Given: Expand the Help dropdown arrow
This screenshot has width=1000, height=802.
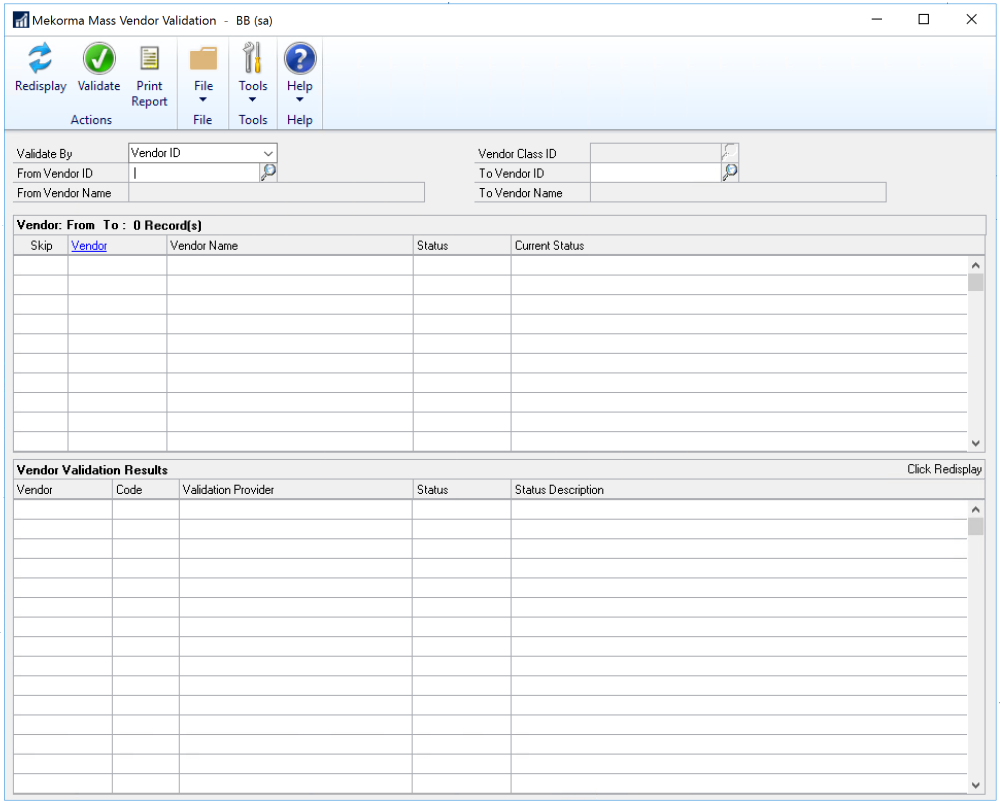Looking at the screenshot, I should tap(300, 99).
